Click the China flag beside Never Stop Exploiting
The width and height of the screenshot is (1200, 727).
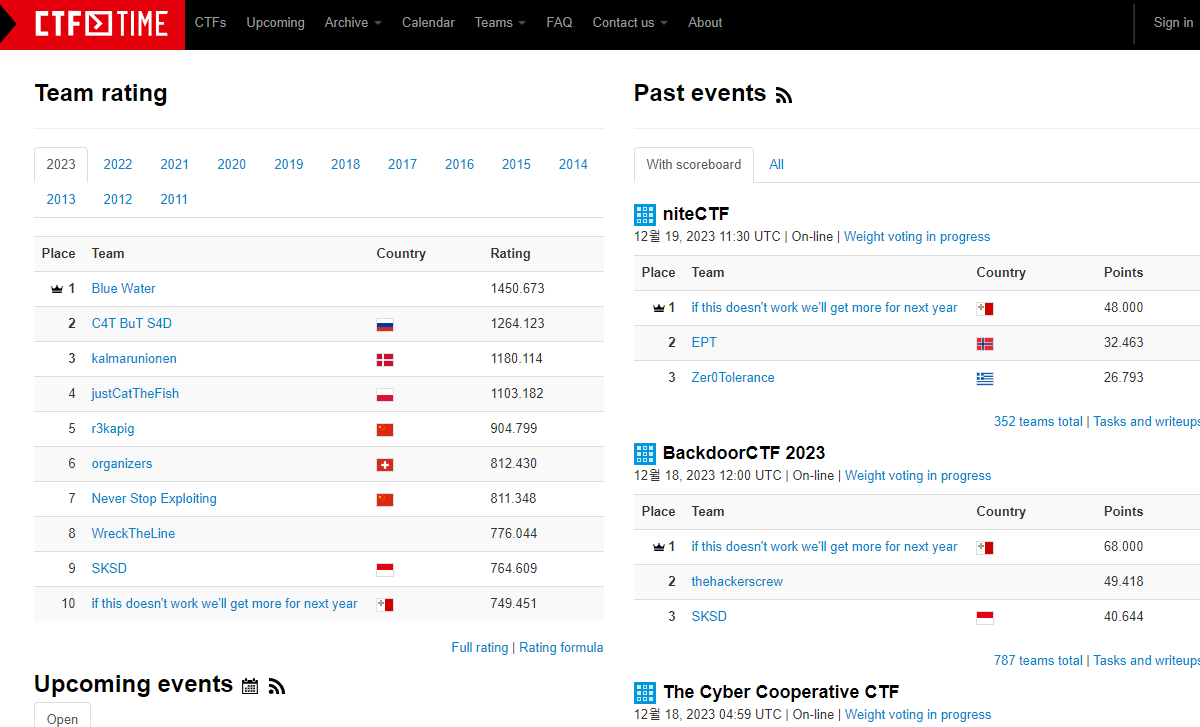(x=385, y=500)
